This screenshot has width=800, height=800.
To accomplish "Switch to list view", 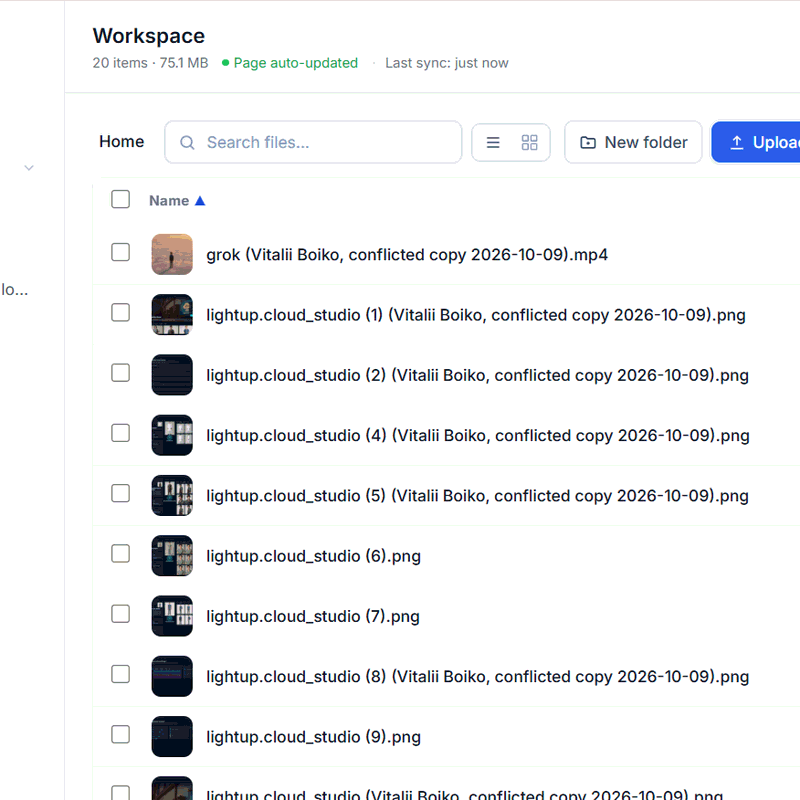I will point(493,142).
